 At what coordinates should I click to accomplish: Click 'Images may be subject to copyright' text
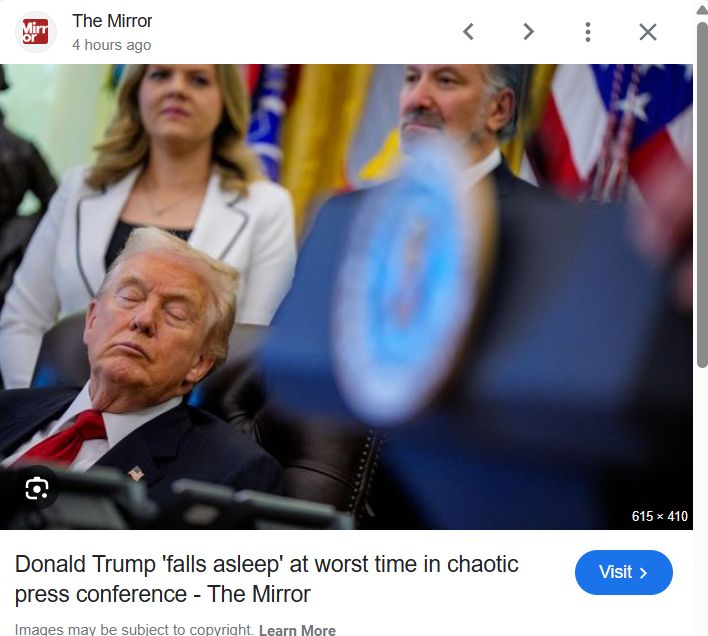click(134, 629)
